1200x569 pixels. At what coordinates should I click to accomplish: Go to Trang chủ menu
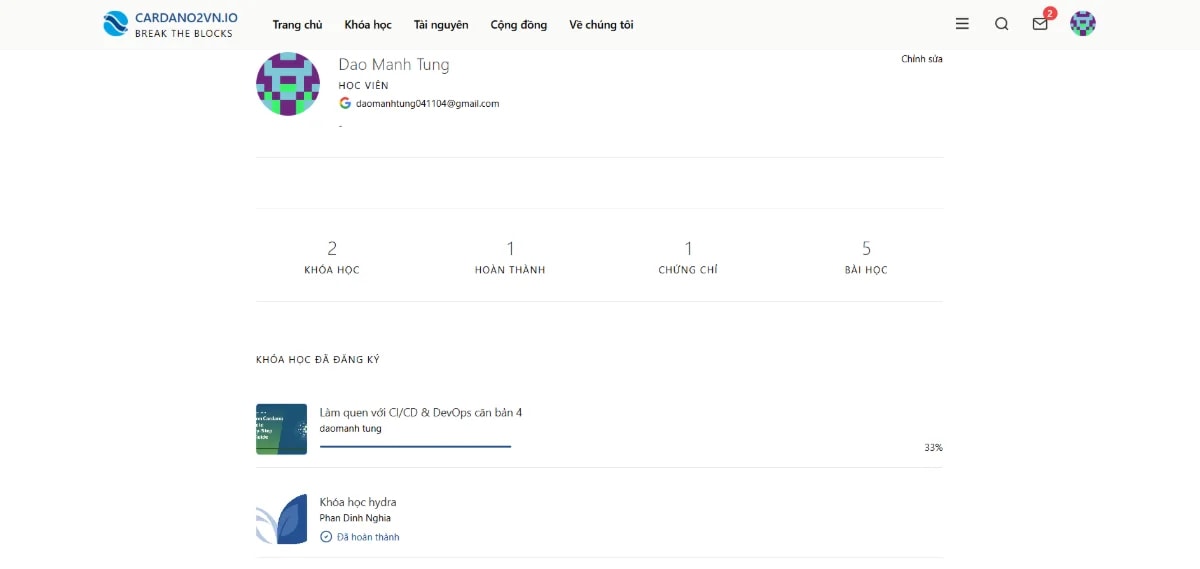click(x=297, y=25)
